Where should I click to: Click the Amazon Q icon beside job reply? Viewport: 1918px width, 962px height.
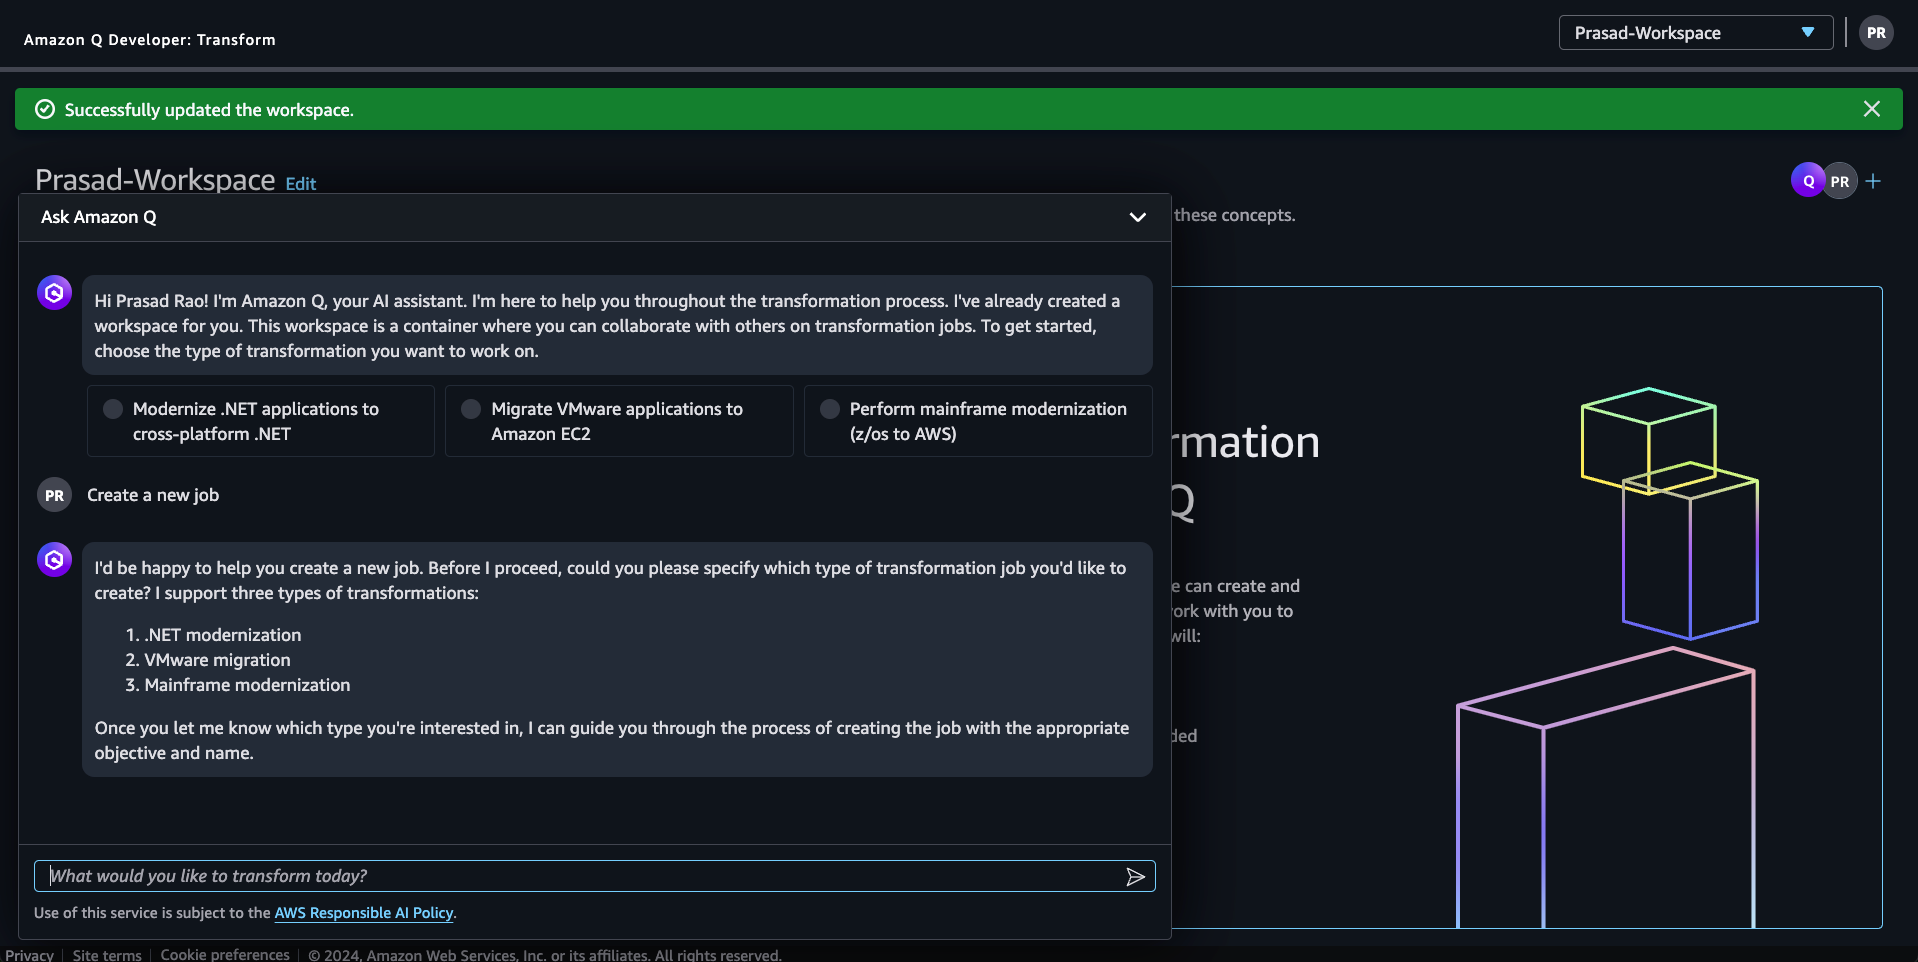pyautogui.click(x=54, y=560)
